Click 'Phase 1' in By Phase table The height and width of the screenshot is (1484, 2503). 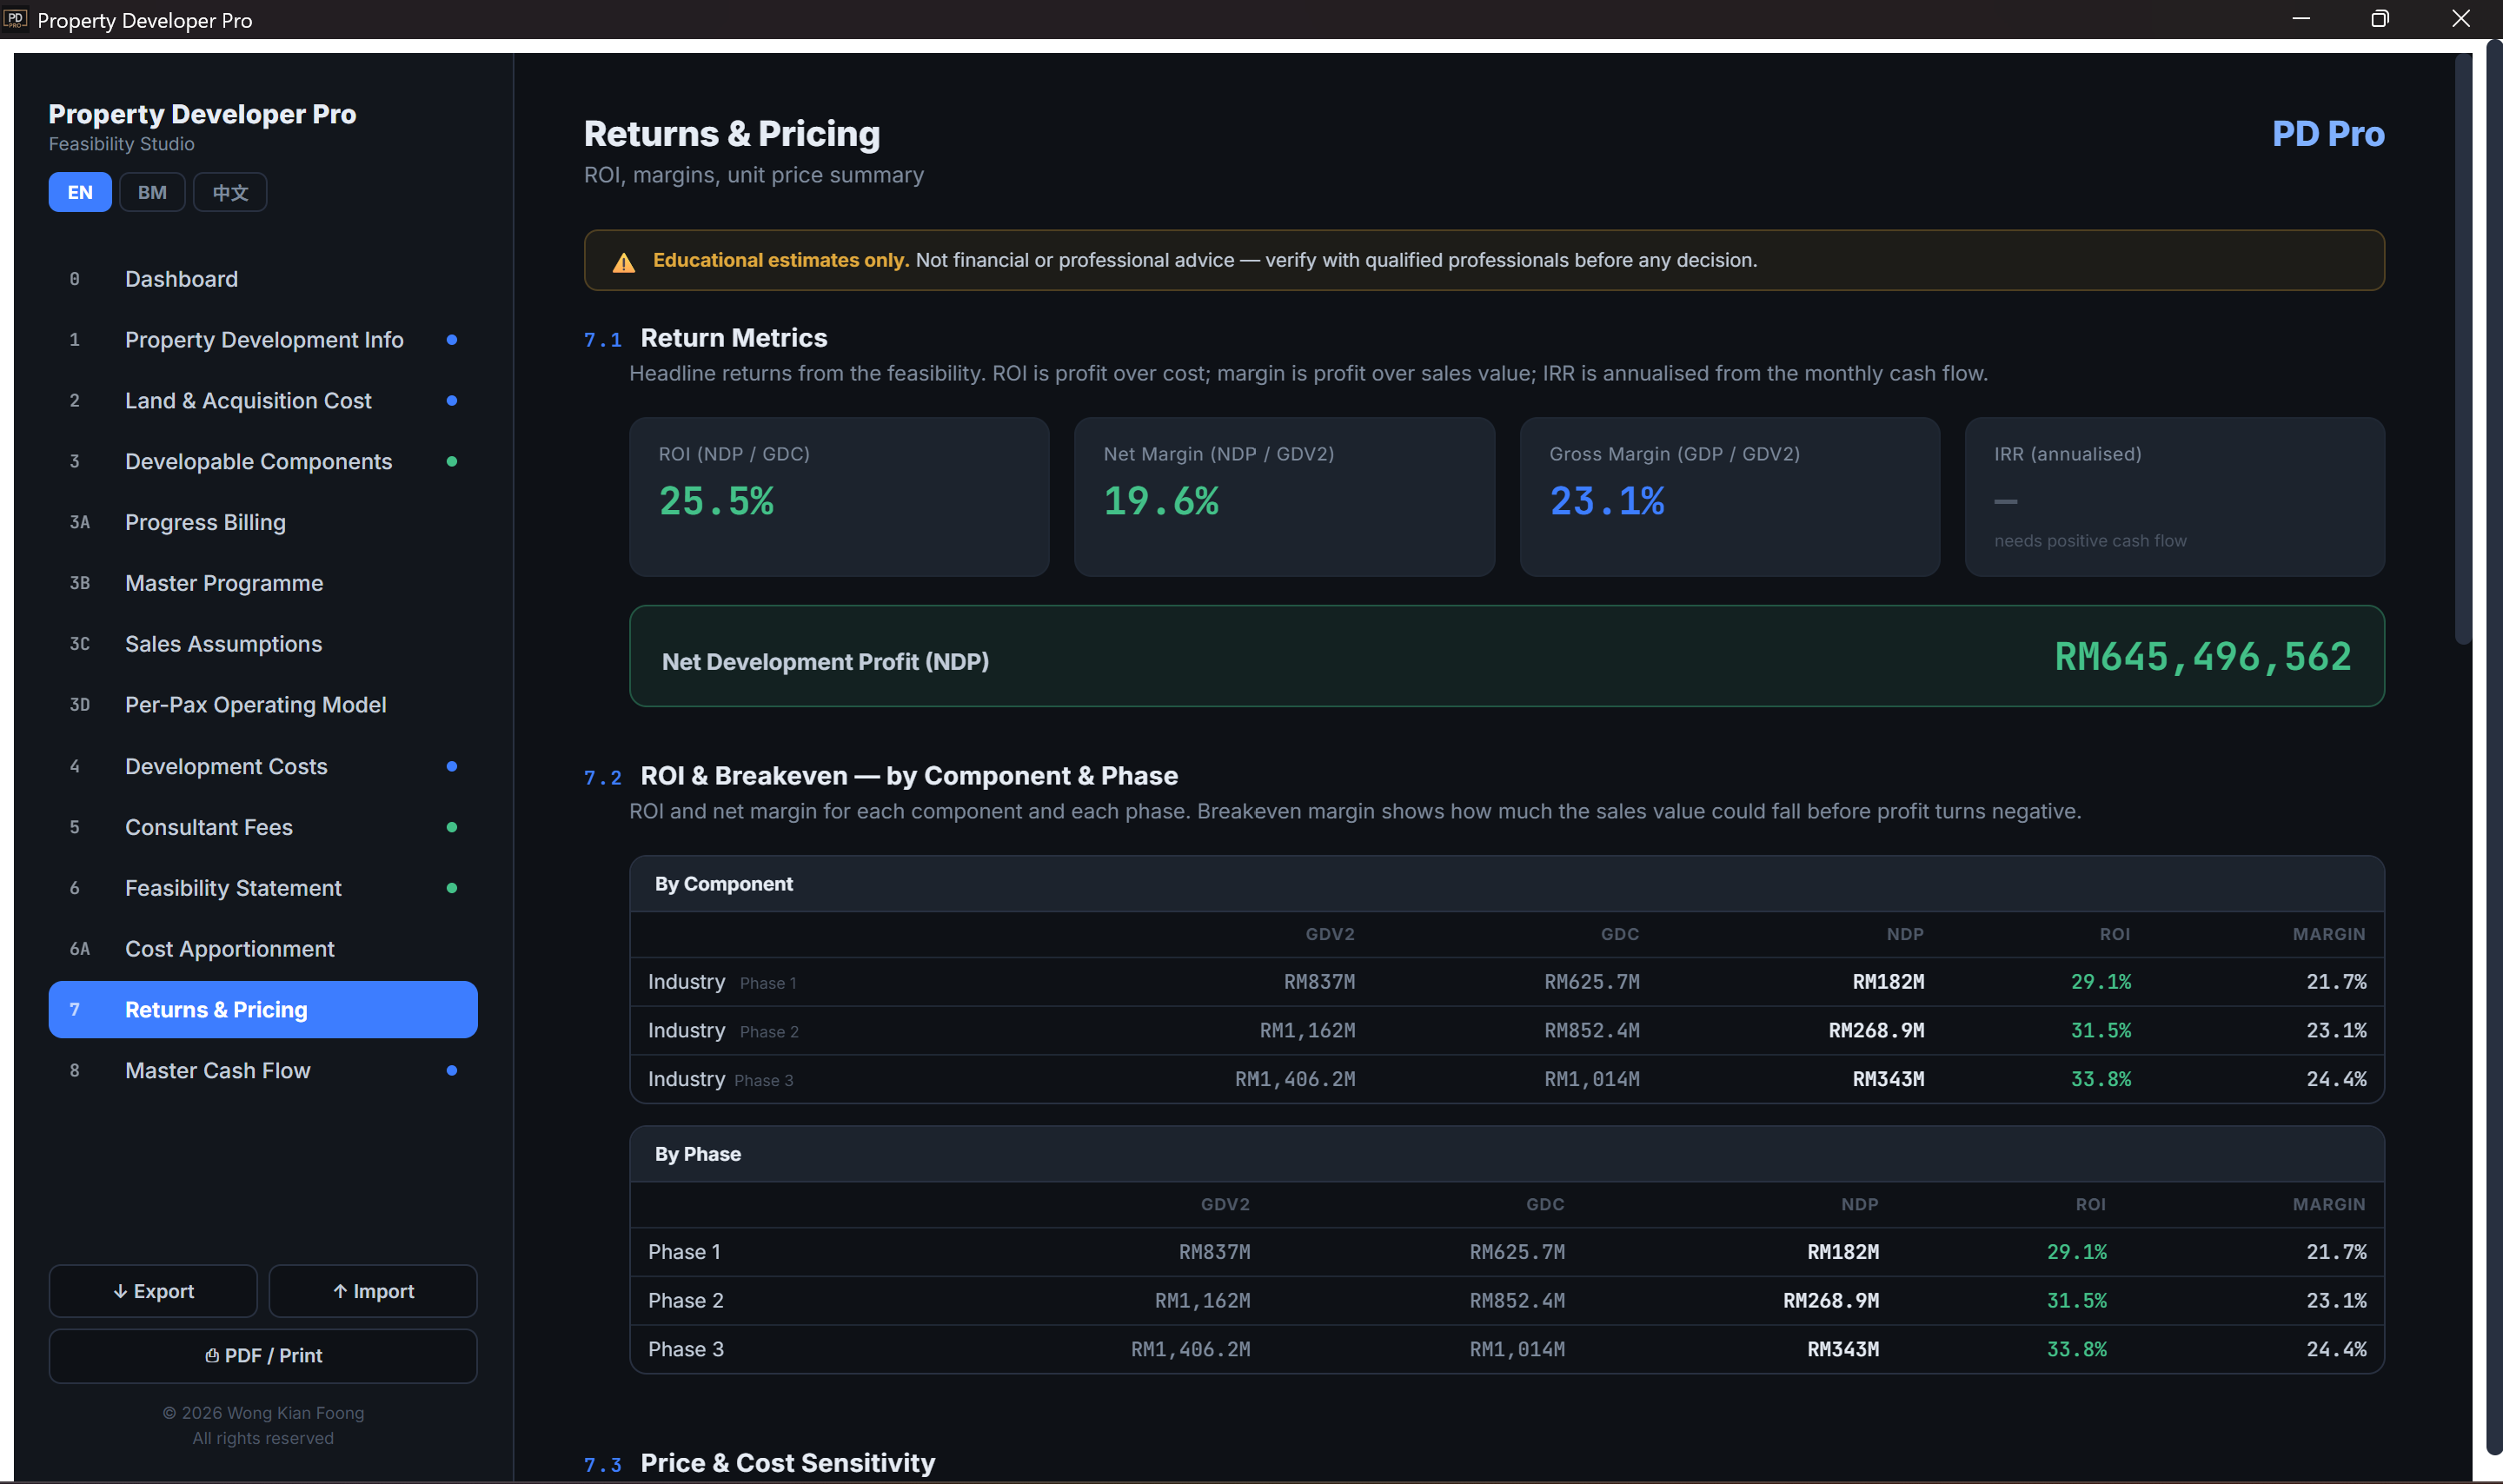[x=684, y=1252]
